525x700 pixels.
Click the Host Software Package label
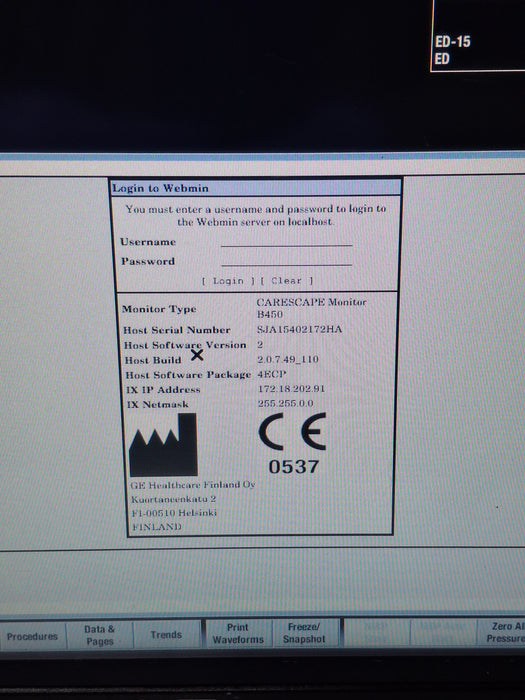click(188, 375)
